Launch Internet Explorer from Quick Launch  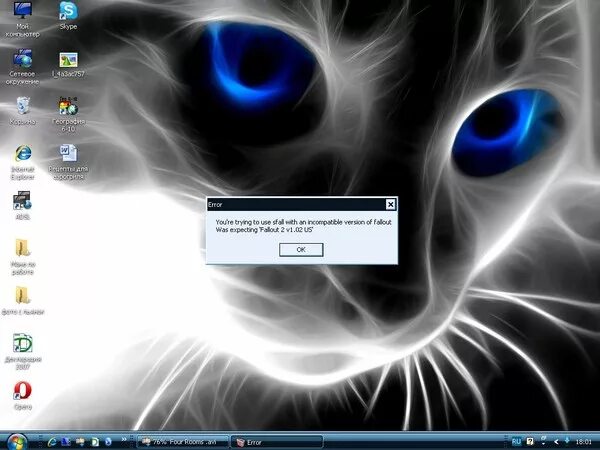point(52,442)
